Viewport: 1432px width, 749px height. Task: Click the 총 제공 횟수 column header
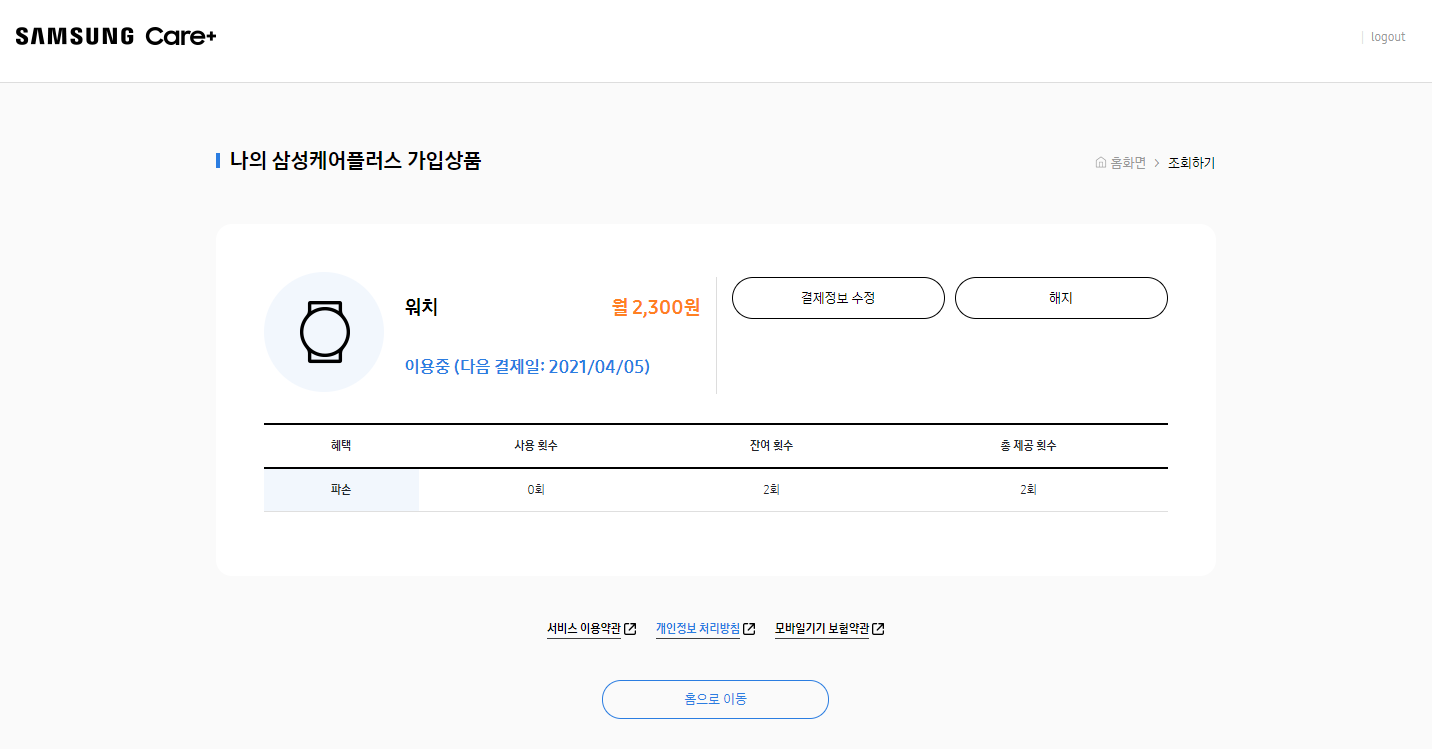tap(1028, 446)
